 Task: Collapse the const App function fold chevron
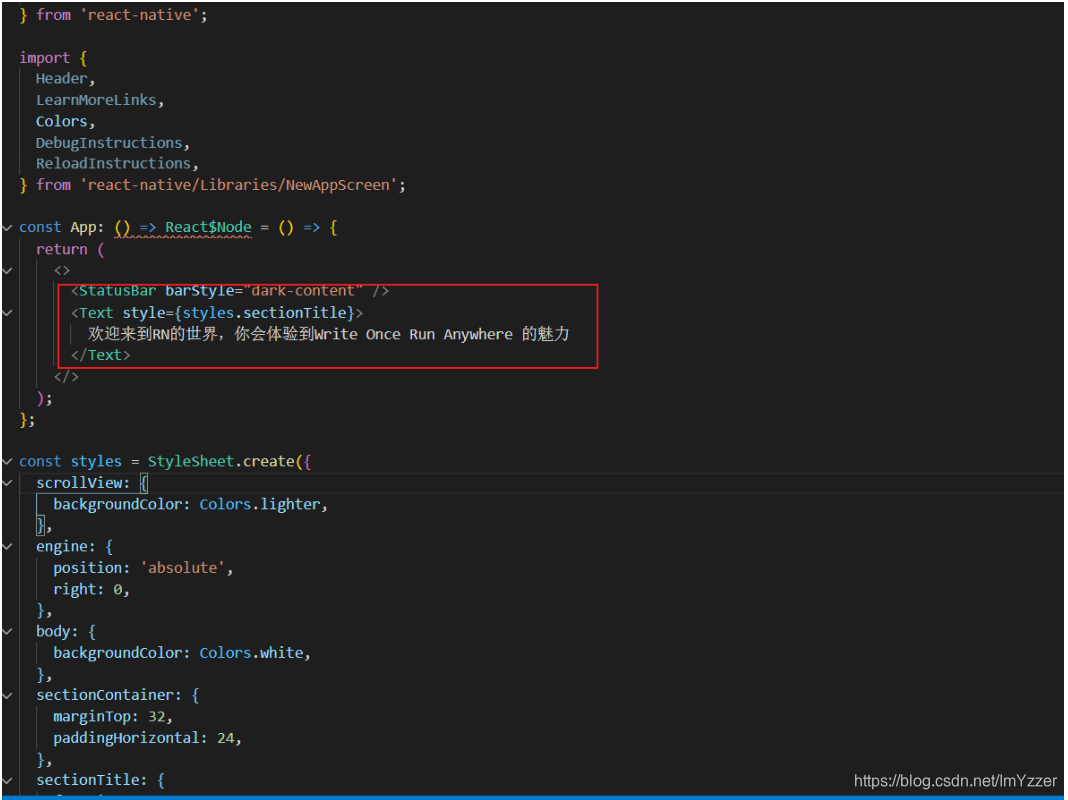click(x=7, y=227)
